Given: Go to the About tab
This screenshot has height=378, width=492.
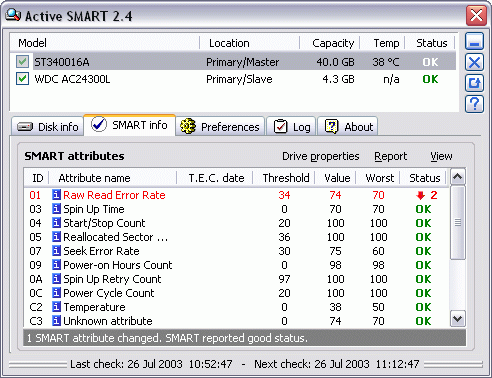Looking at the screenshot, I should (x=348, y=126).
